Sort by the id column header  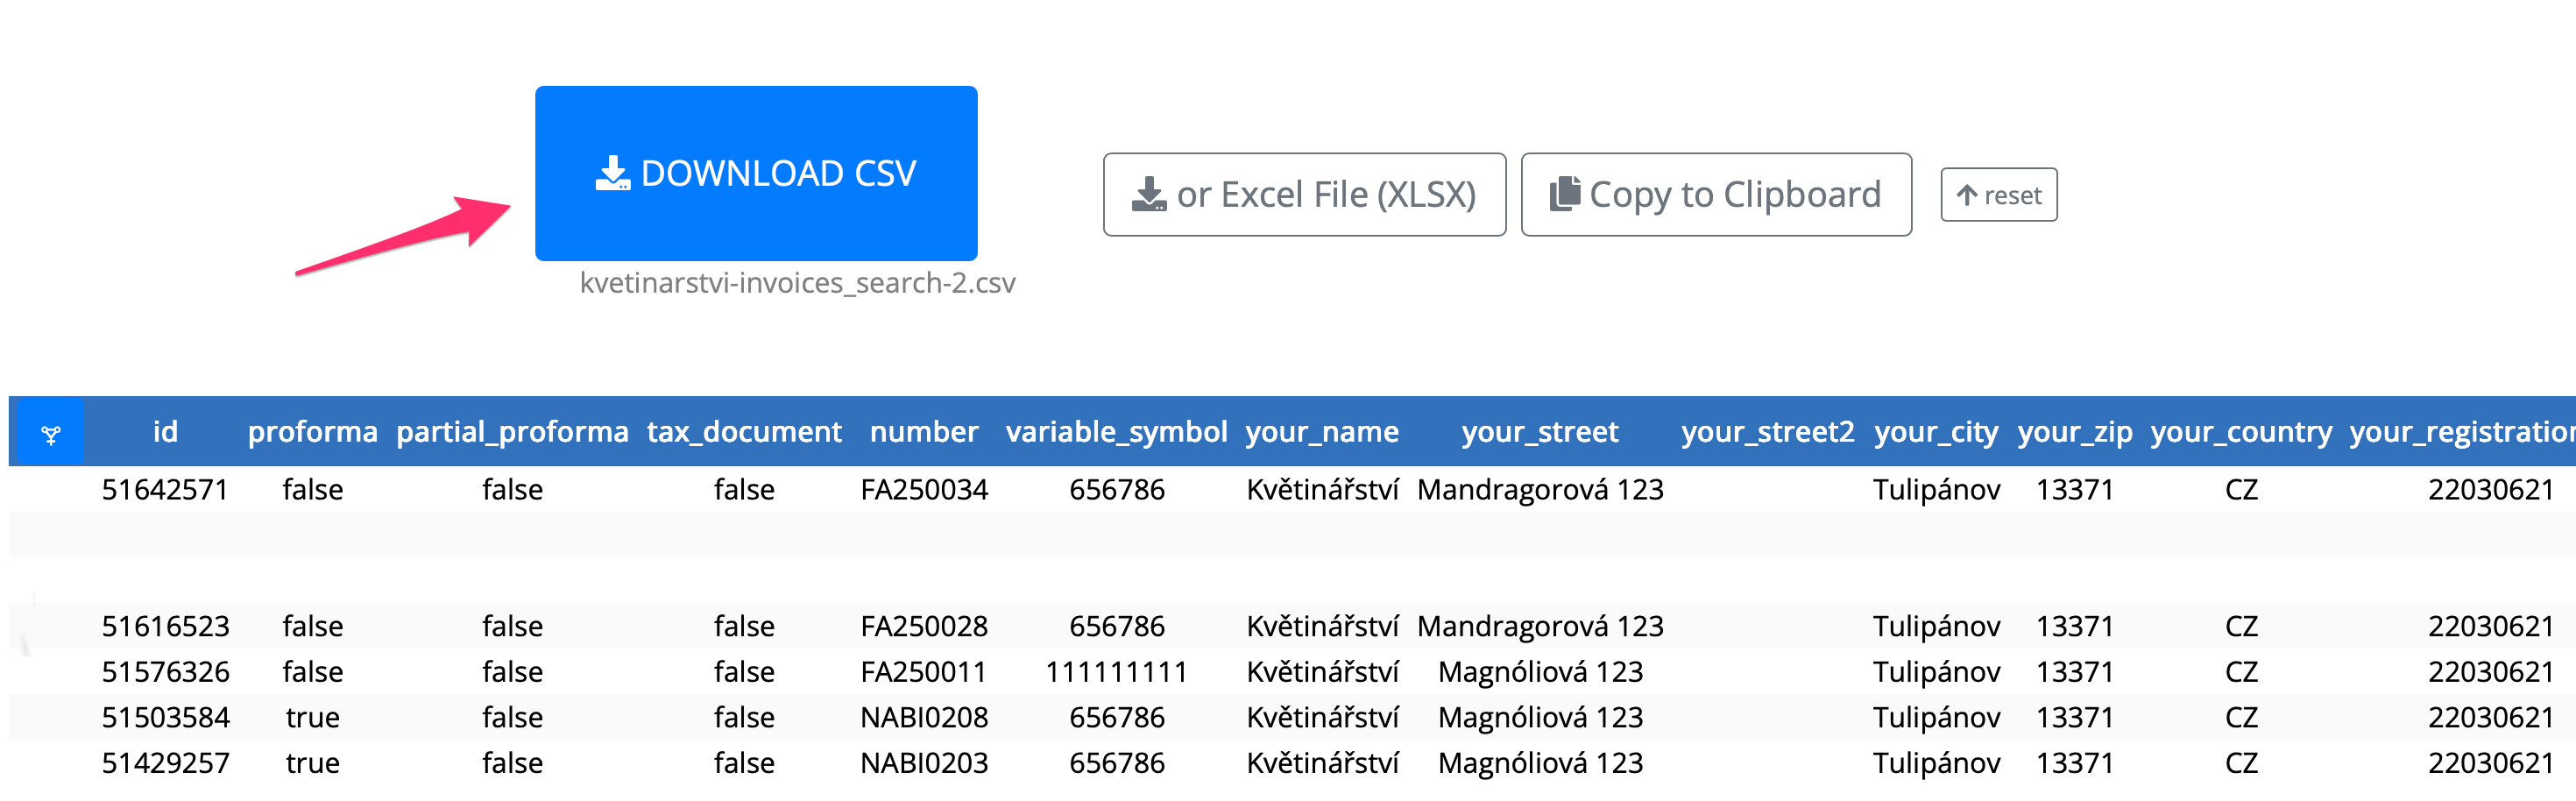(165, 431)
